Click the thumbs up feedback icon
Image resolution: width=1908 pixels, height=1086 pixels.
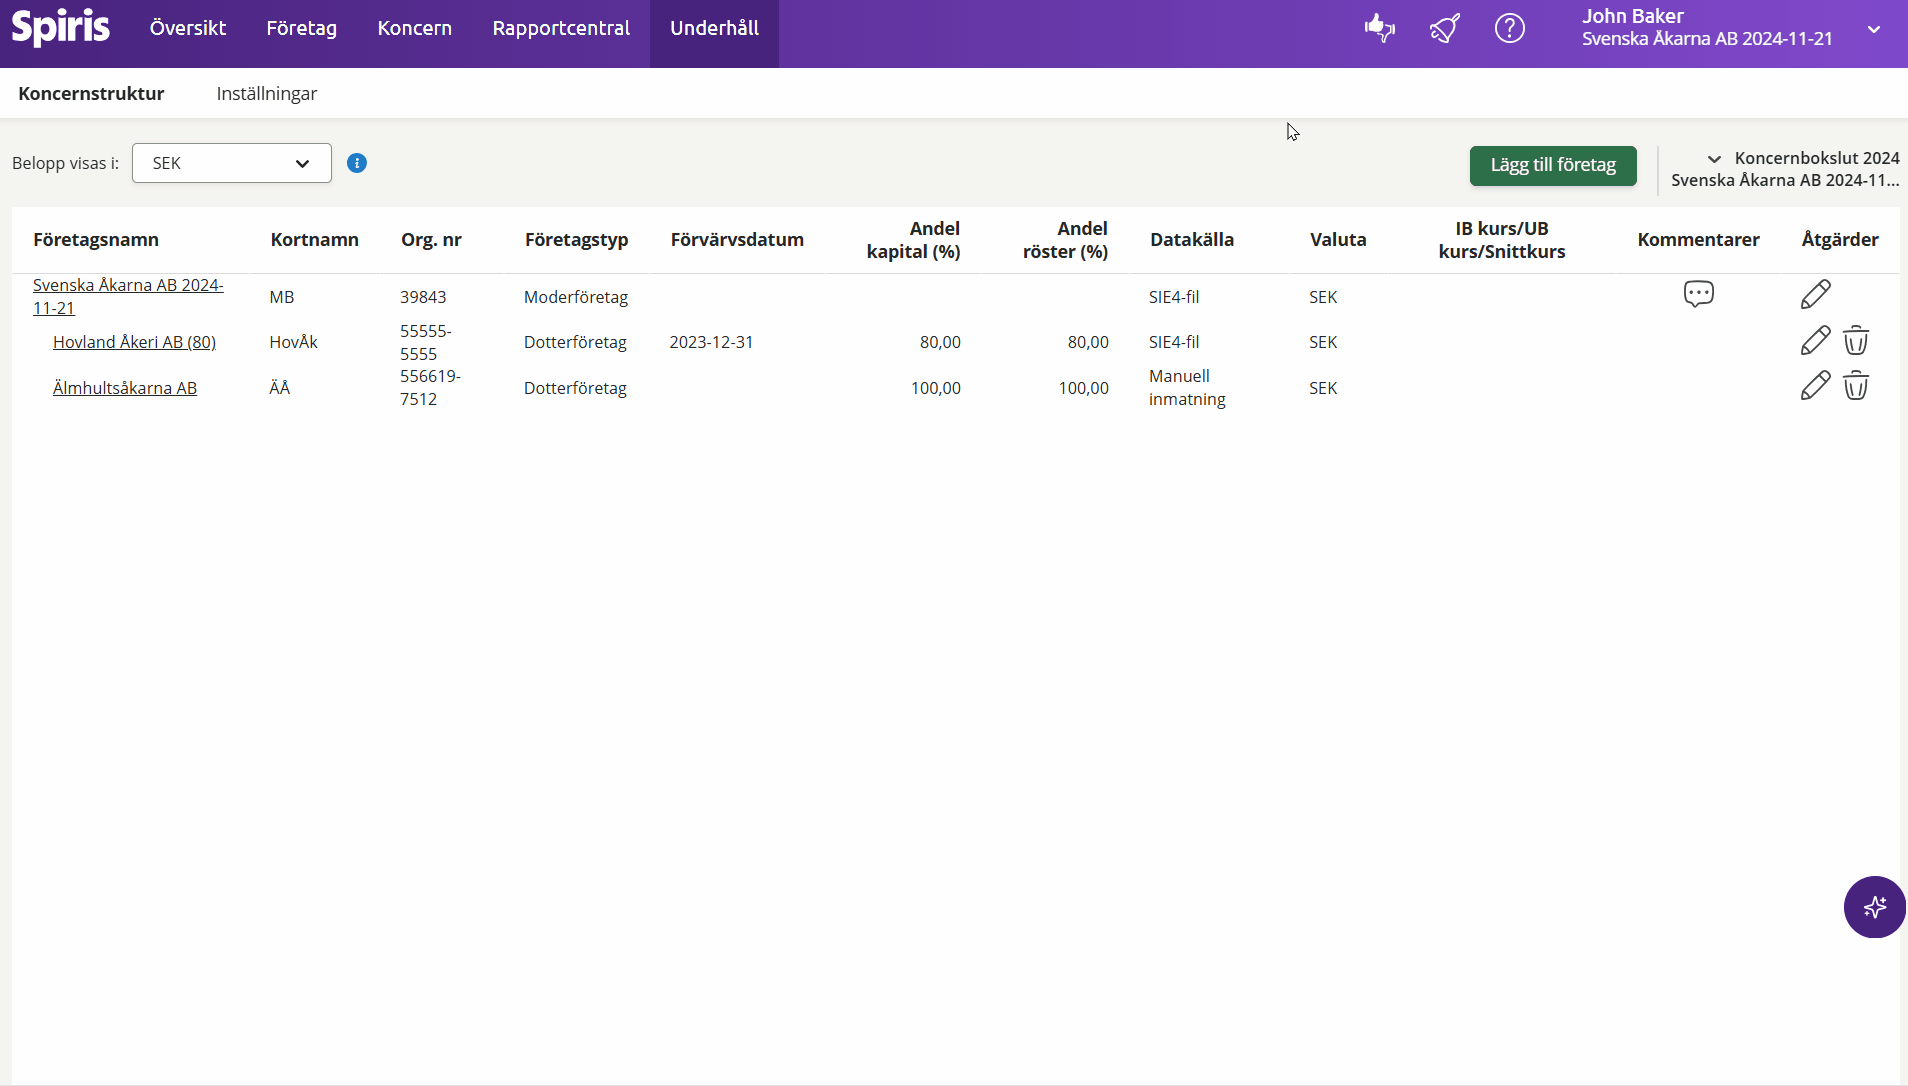pyautogui.click(x=1379, y=28)
